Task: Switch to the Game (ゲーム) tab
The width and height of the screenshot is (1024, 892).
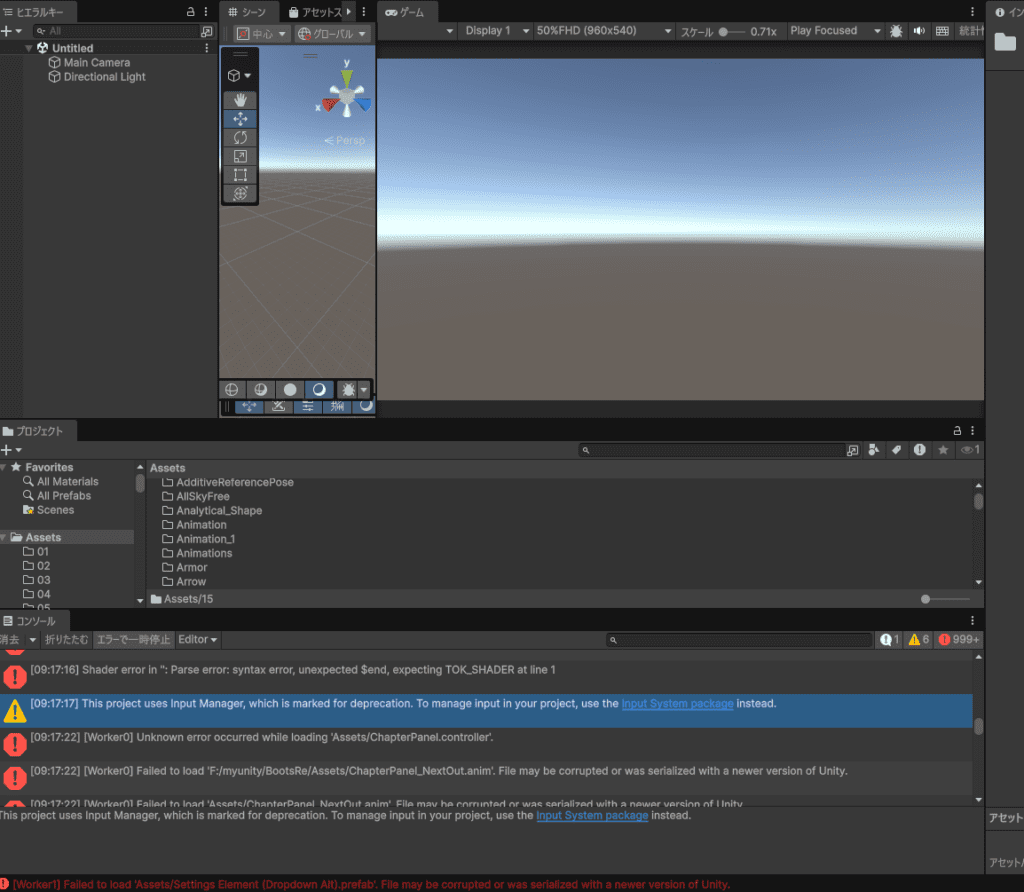Action: pos(406,12)
